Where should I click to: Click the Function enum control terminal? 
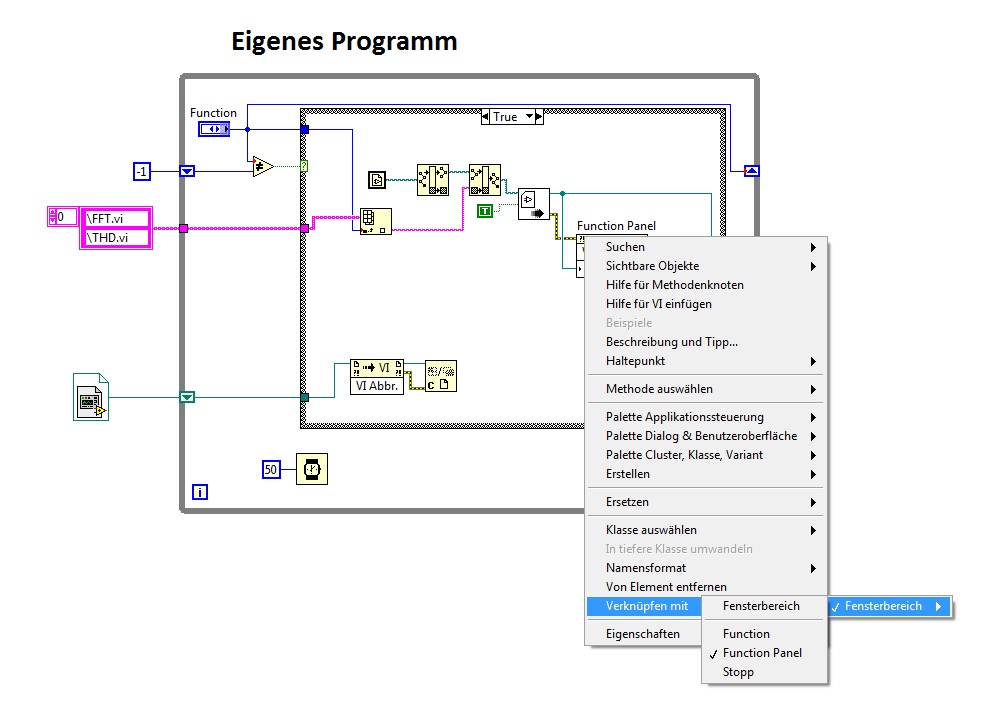(214, 129)
